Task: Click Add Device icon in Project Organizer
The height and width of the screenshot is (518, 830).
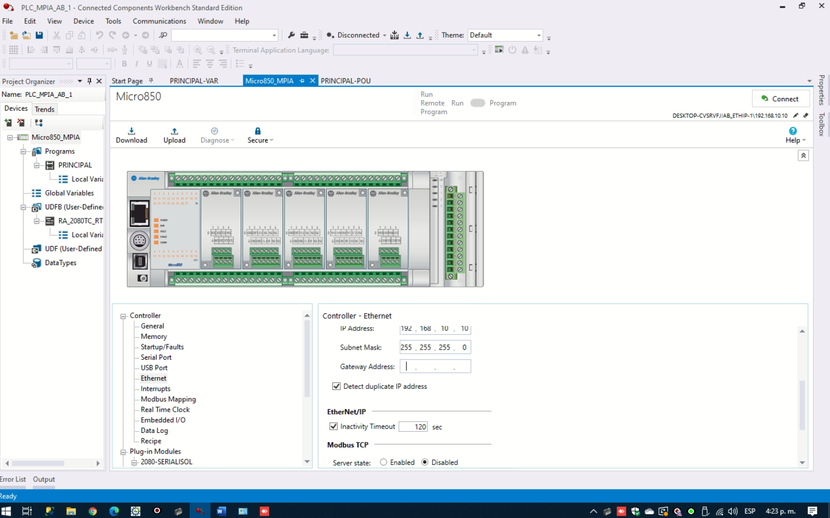Action: click(x=8, y=123)
